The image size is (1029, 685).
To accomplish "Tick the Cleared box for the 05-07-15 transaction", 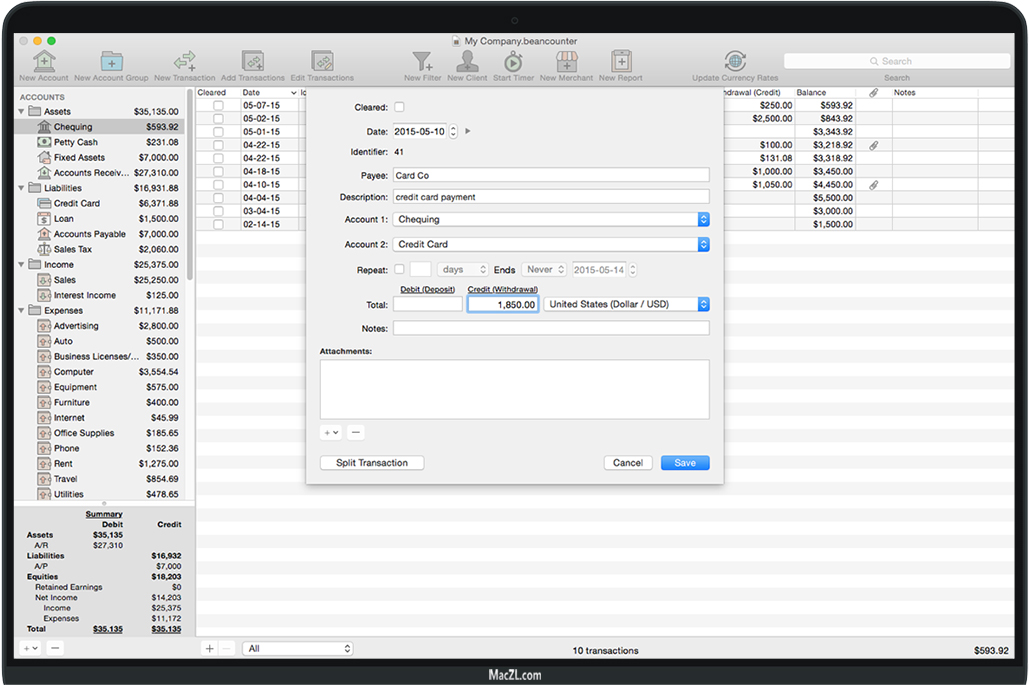I will 218,105.
